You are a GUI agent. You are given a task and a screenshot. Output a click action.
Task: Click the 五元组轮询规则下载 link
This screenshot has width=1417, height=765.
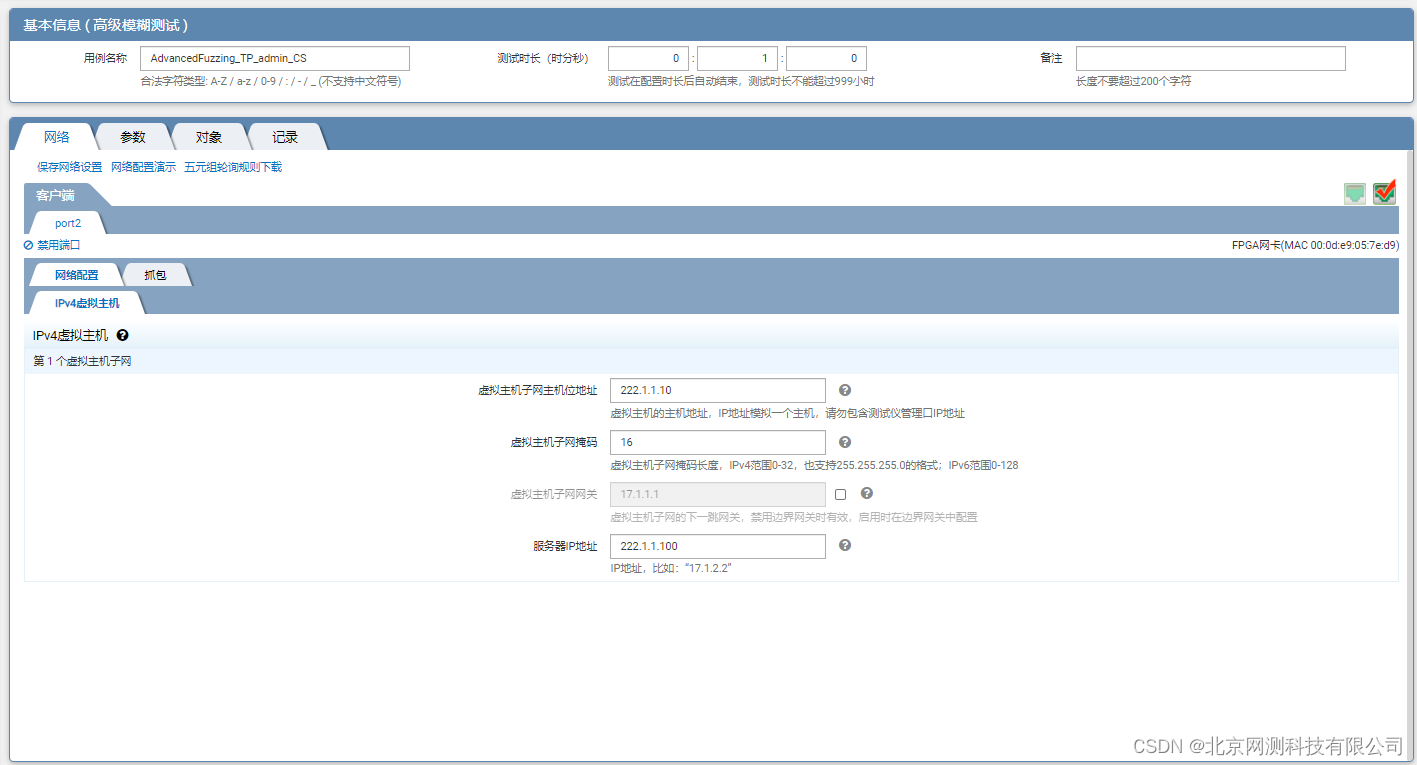(x=233, y=167)
